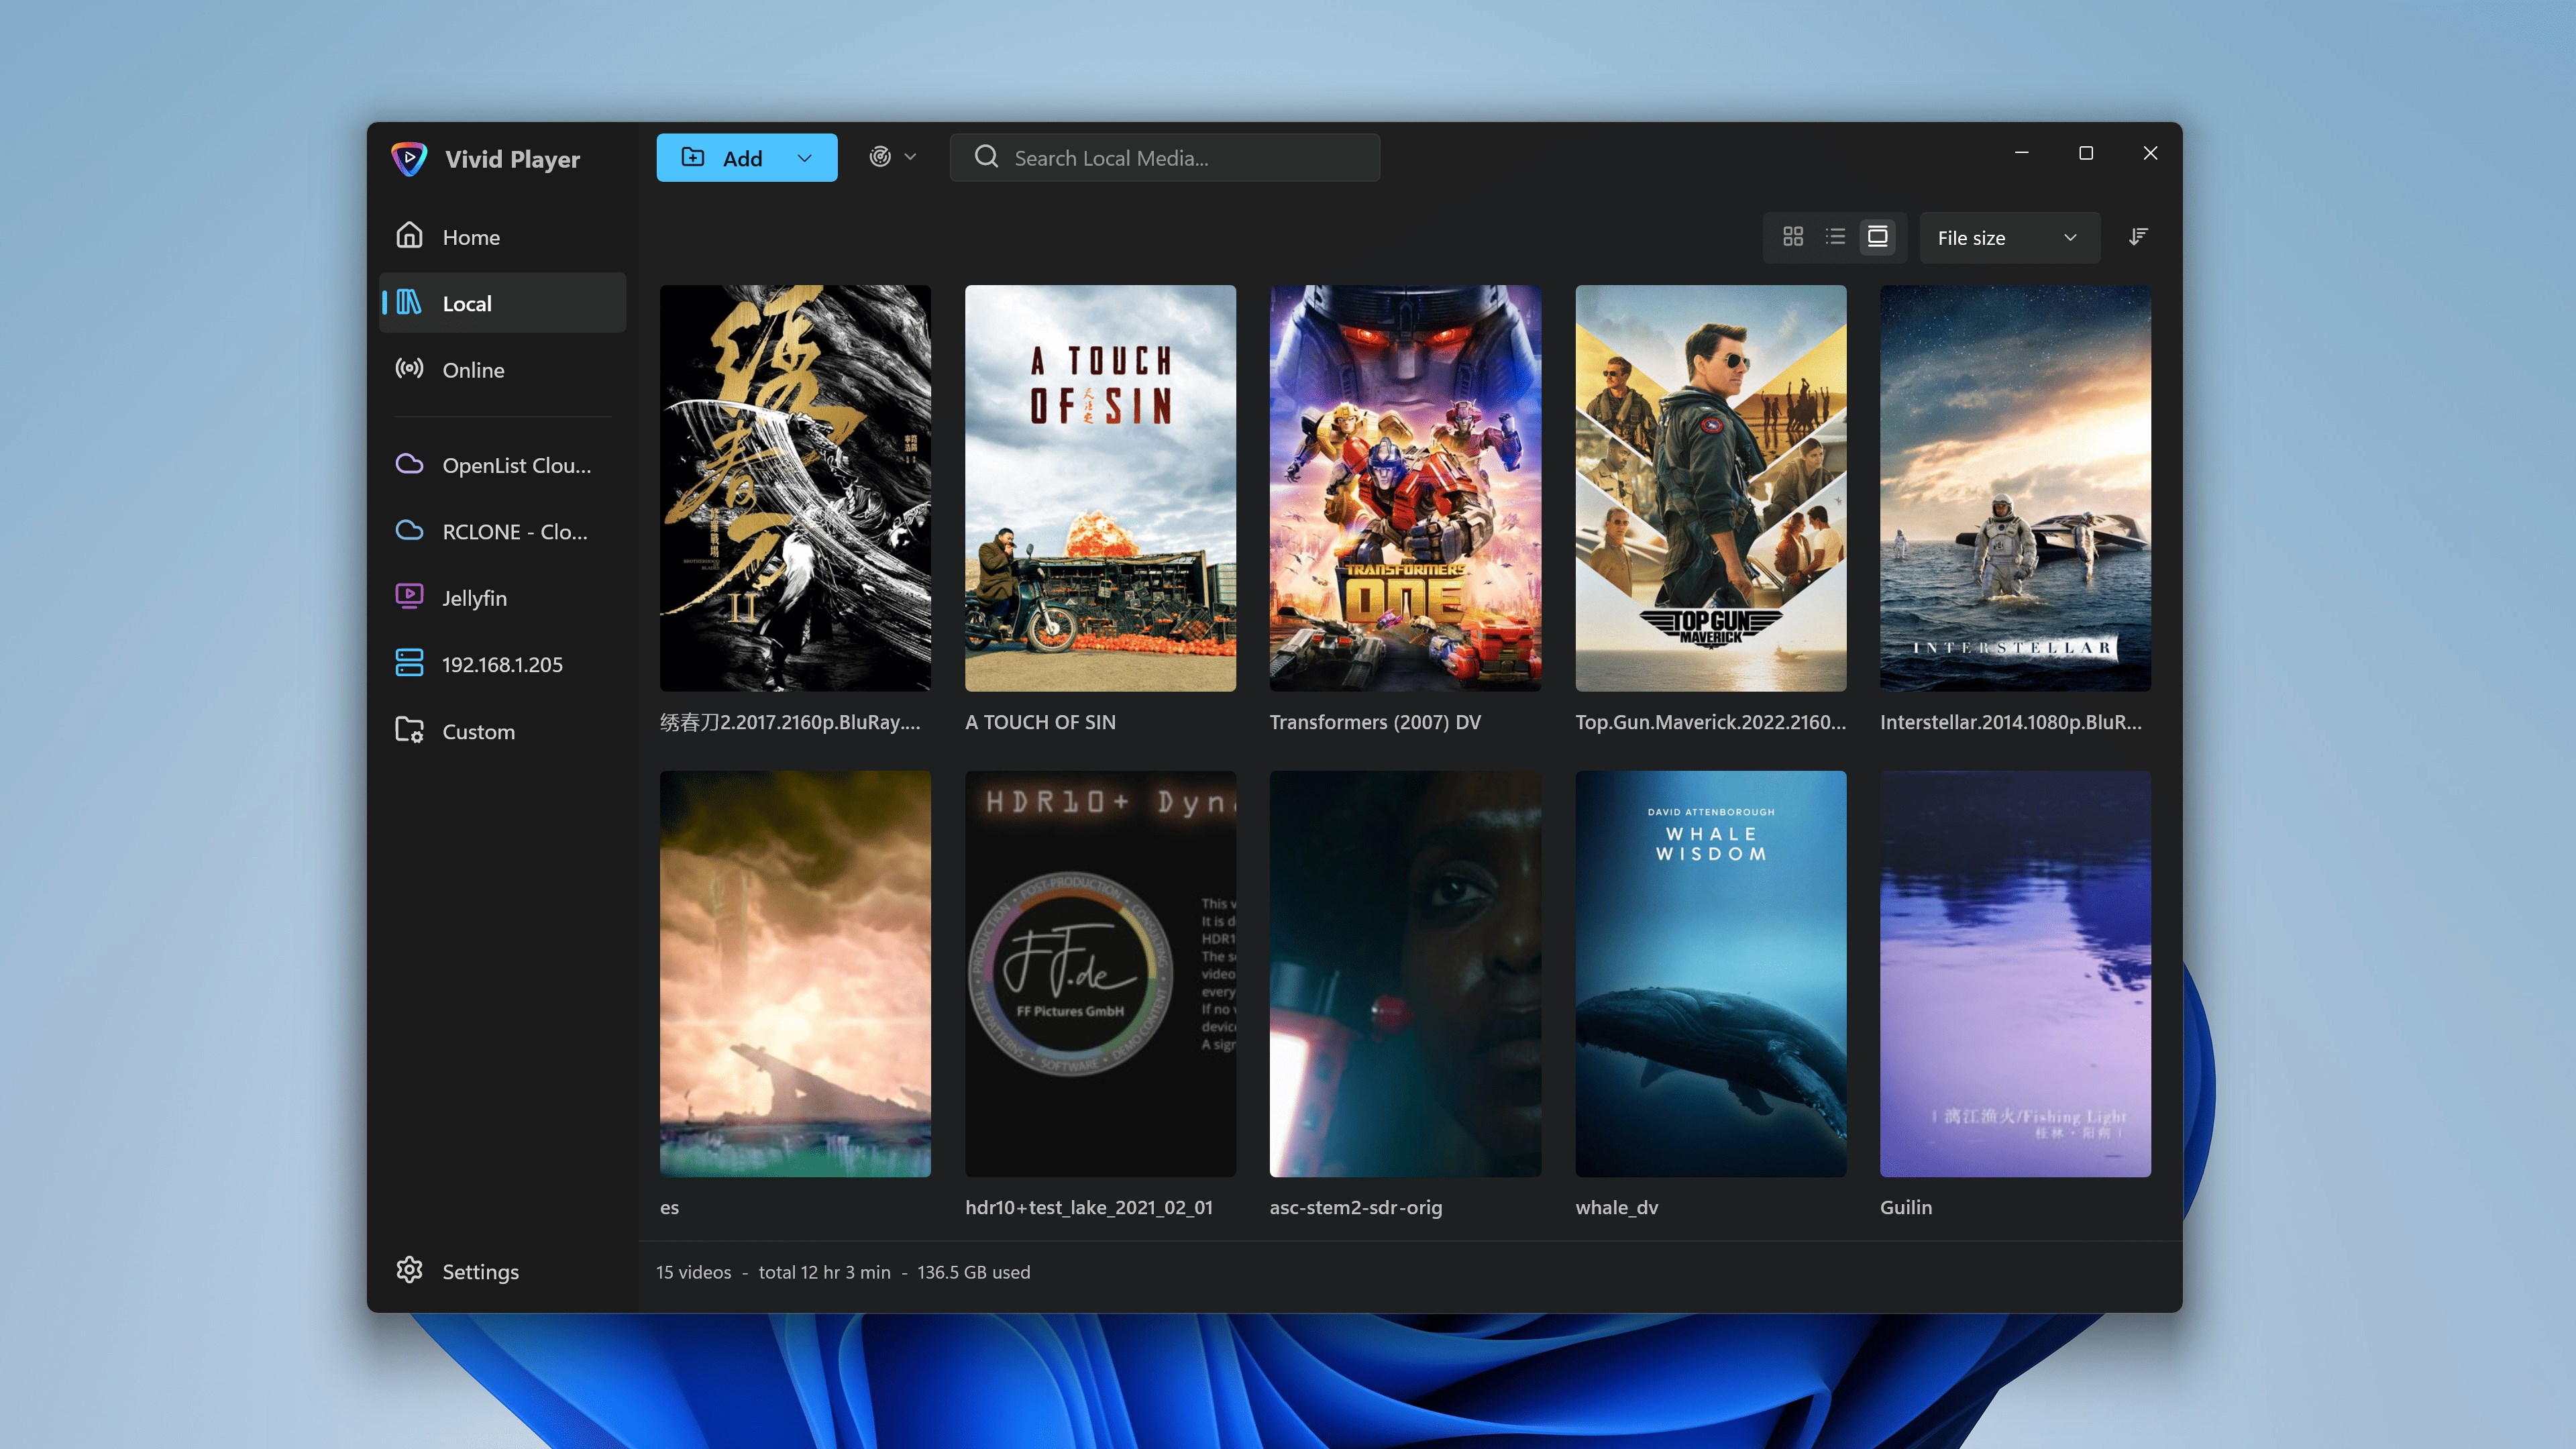Minimize the Vivid Player window

[2022, 153]
